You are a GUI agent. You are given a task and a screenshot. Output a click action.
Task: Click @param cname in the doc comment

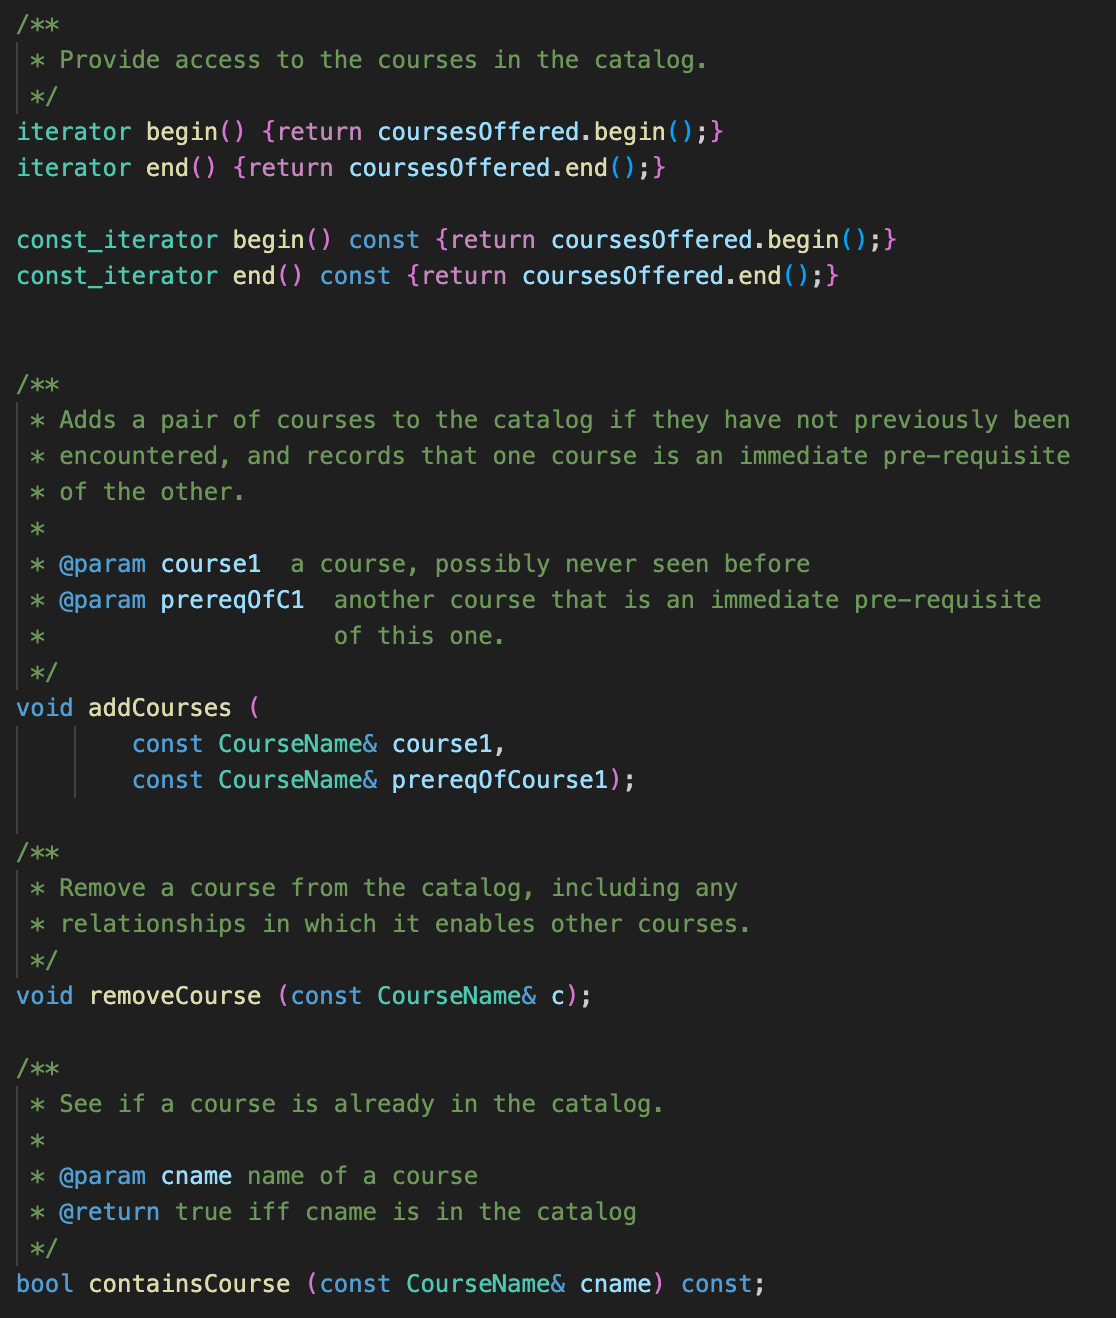146,1176
